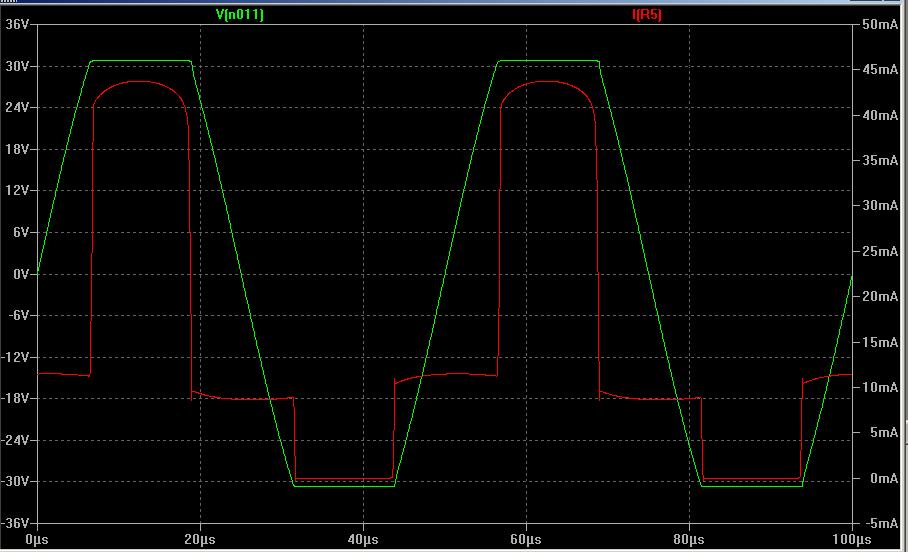This screenshot has height=552, width=908.
Task: Click the 0V left axis label
Action: click(21, 274)
